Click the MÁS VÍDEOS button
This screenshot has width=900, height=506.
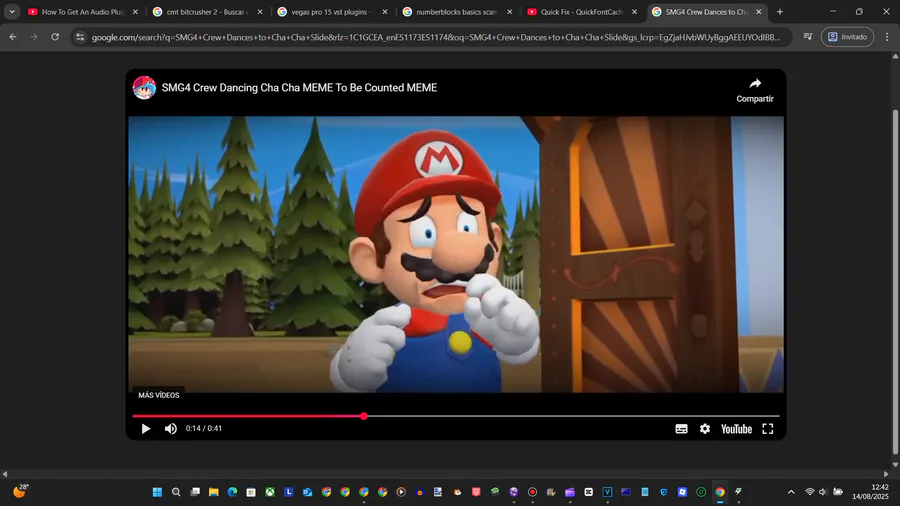(x=158, y=395)
